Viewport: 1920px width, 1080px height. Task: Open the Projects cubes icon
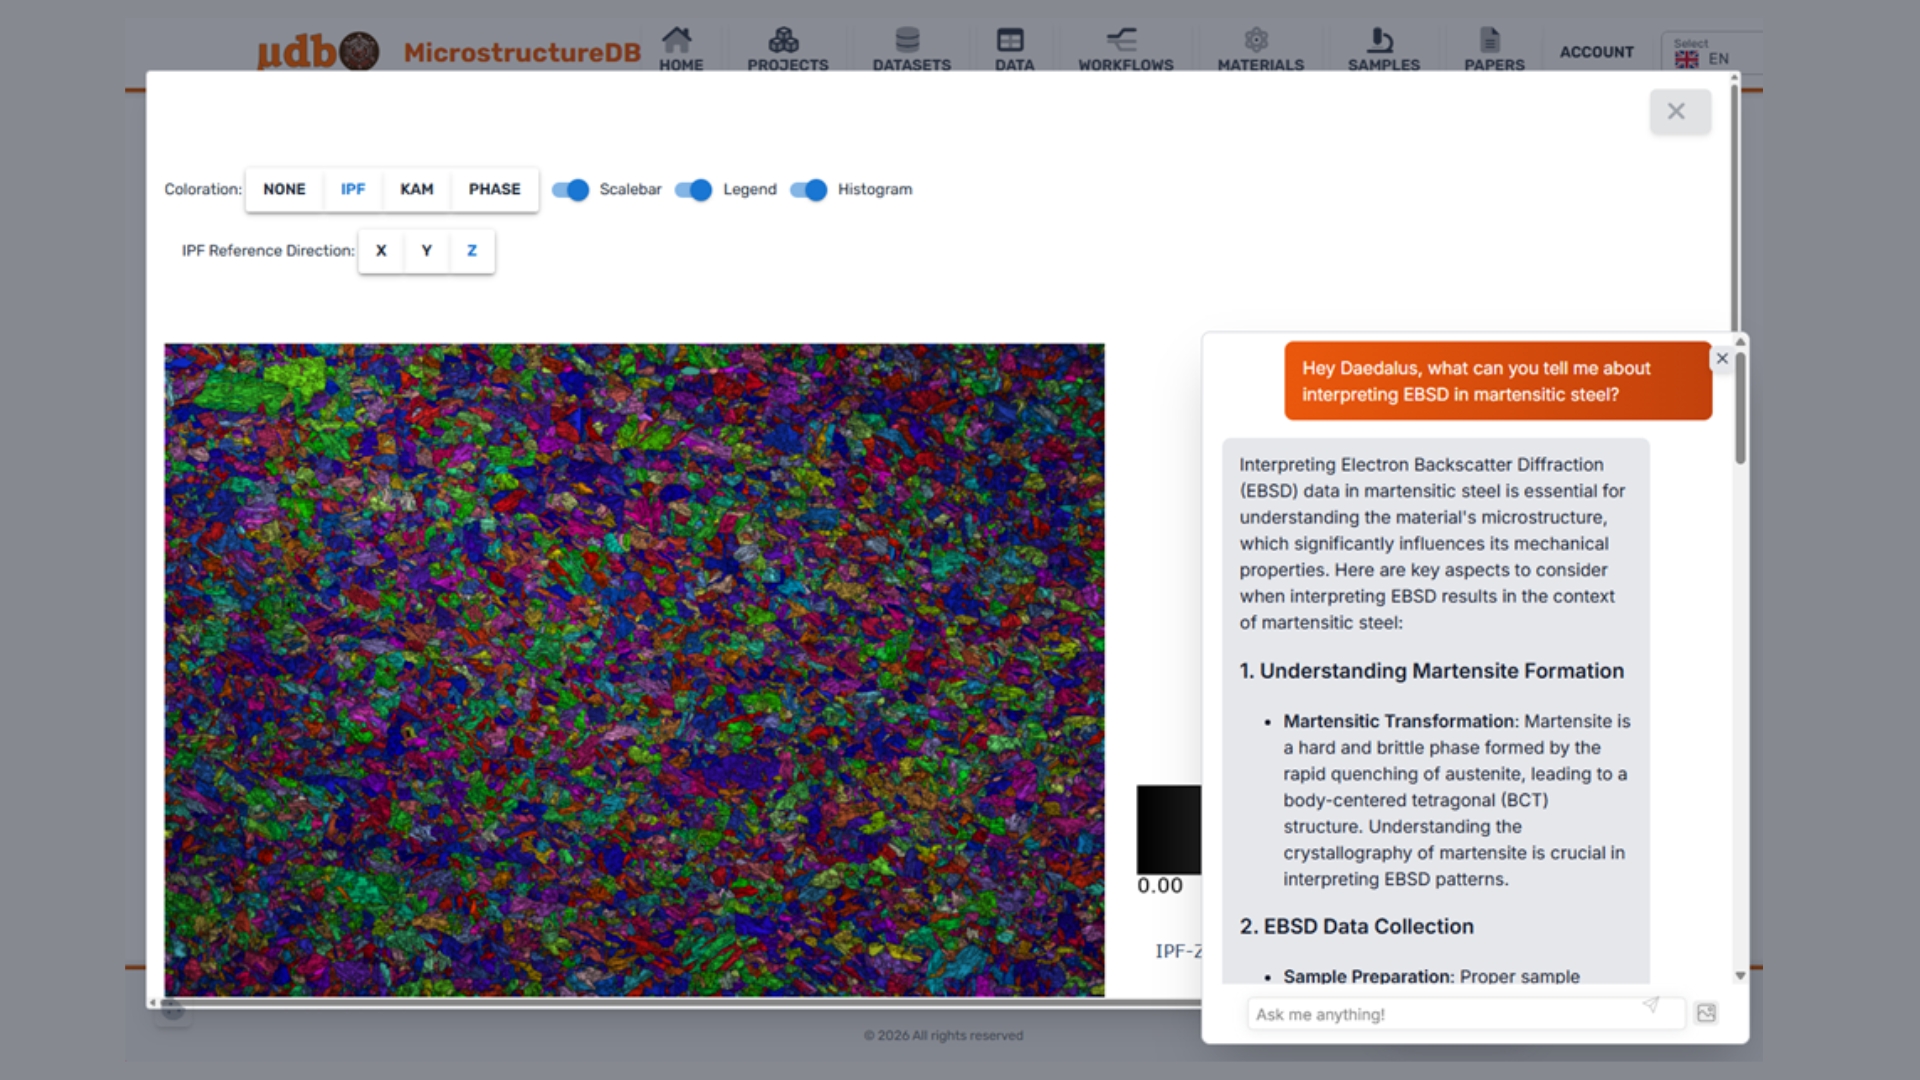[784, 40]
